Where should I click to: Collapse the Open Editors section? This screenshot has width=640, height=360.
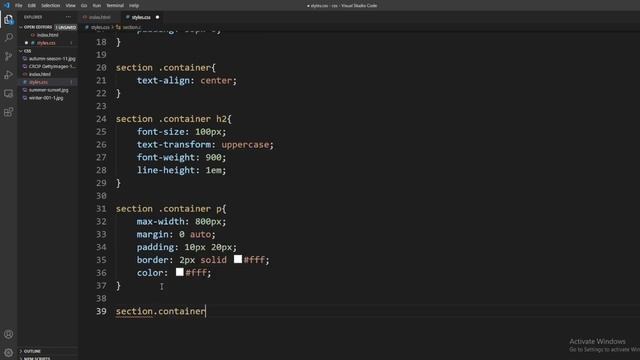click(38, 27)
